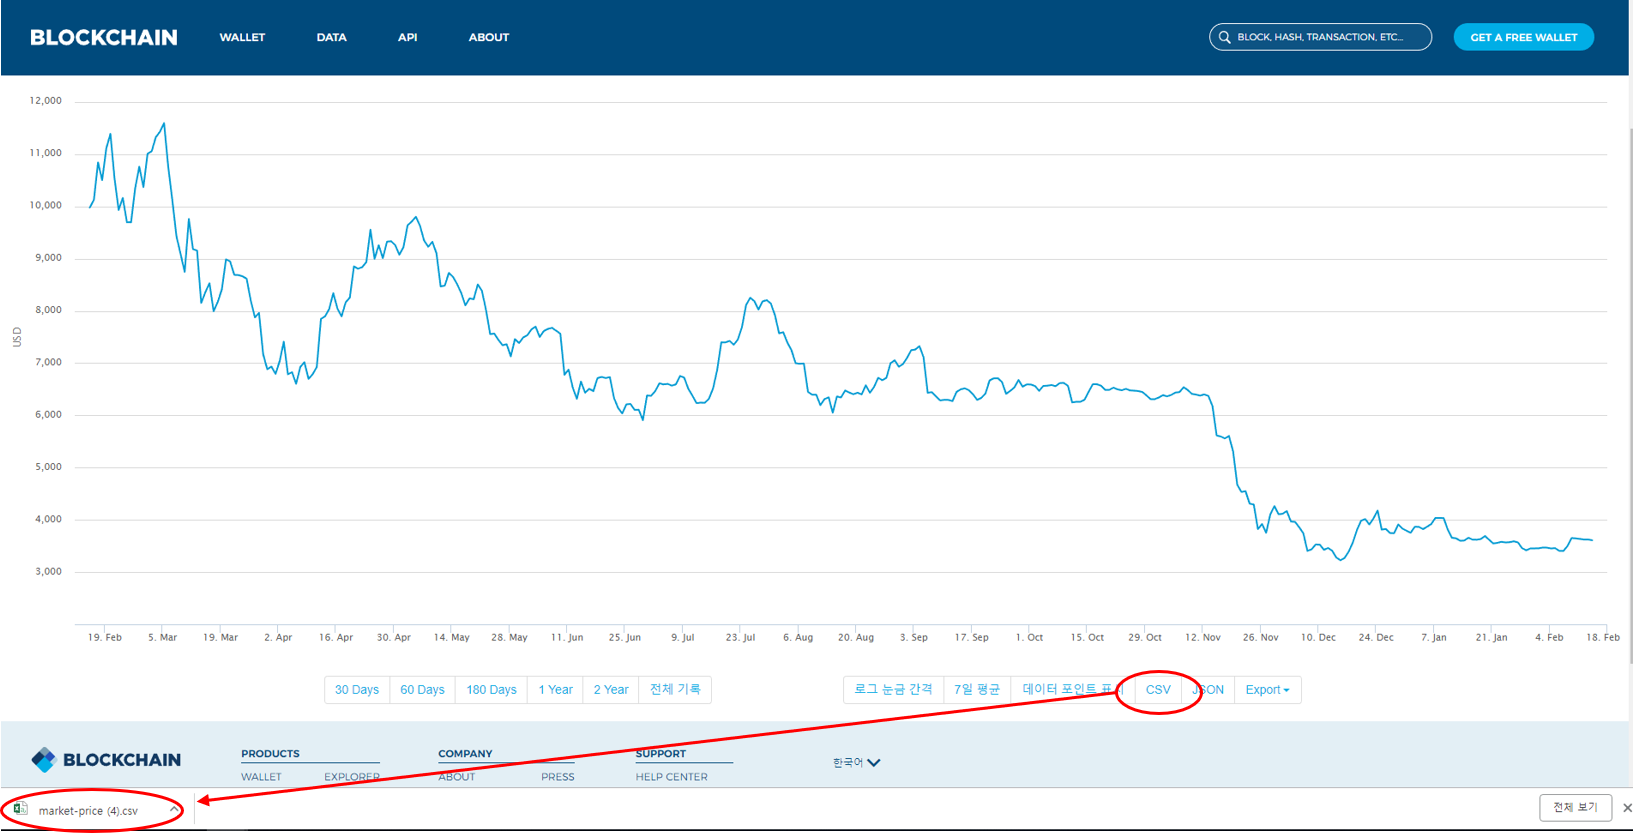Open the API menu item
The height and width of the screenshot is (833, 1633).
click(x=407, y=37)
